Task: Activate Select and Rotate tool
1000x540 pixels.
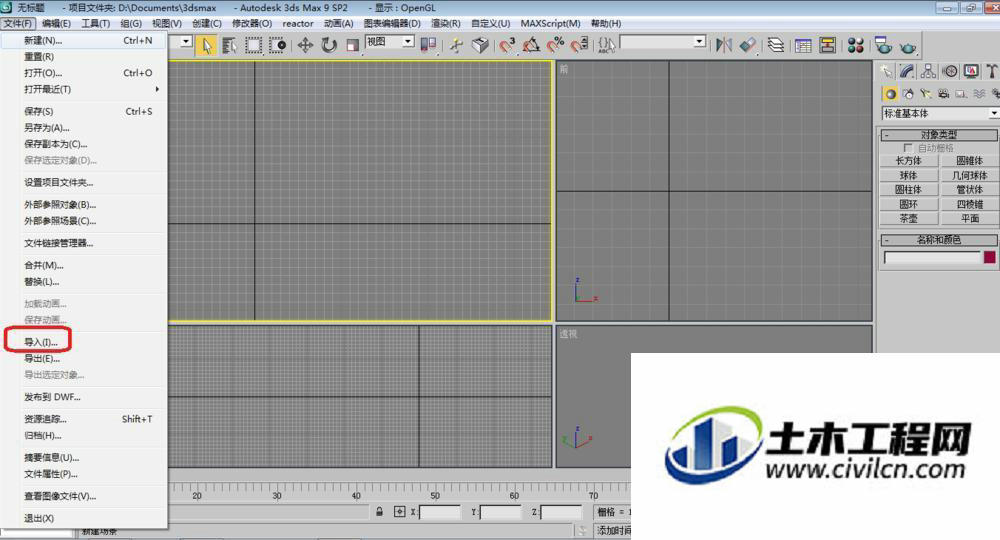Action: 328,46
